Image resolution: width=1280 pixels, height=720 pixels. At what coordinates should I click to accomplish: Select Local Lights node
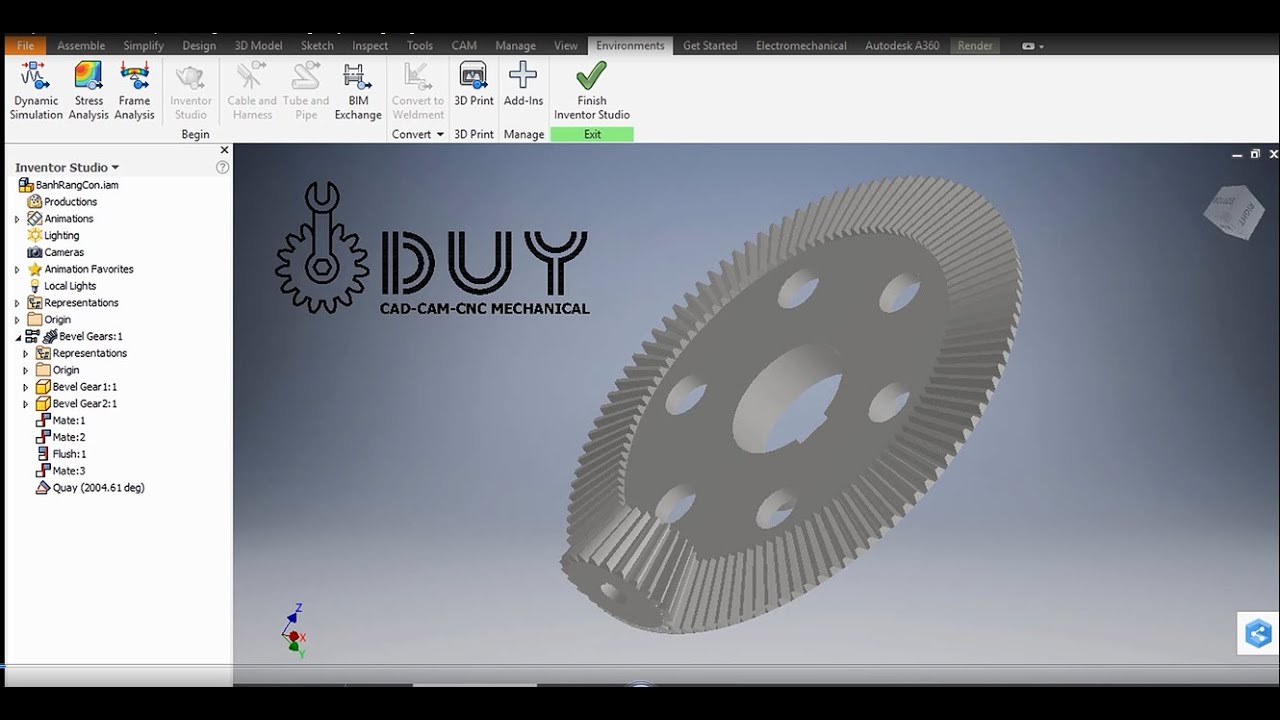62,286
